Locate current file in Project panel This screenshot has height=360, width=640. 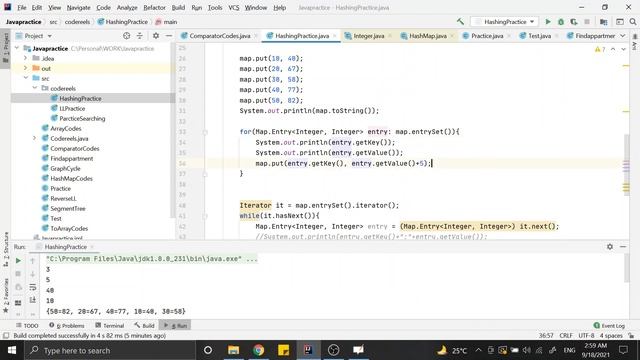tap(127, 36)
